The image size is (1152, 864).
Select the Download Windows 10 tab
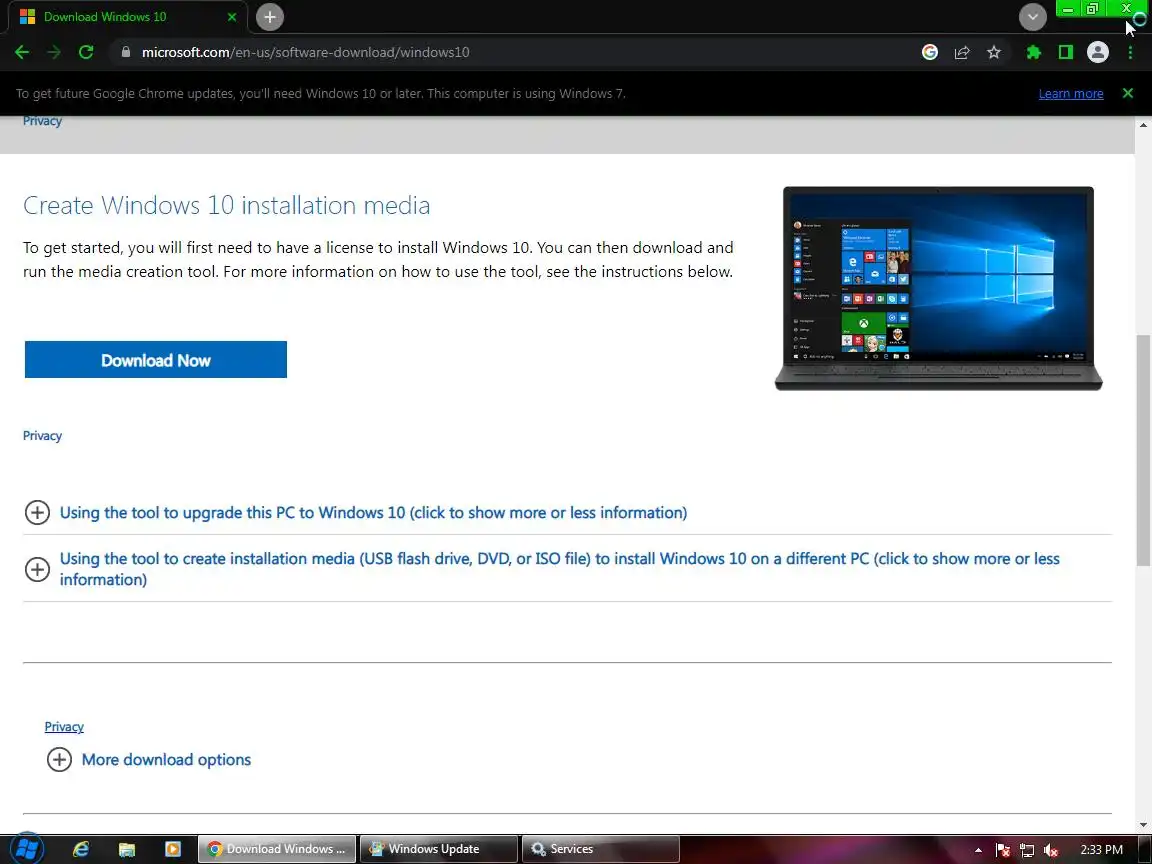125,17
